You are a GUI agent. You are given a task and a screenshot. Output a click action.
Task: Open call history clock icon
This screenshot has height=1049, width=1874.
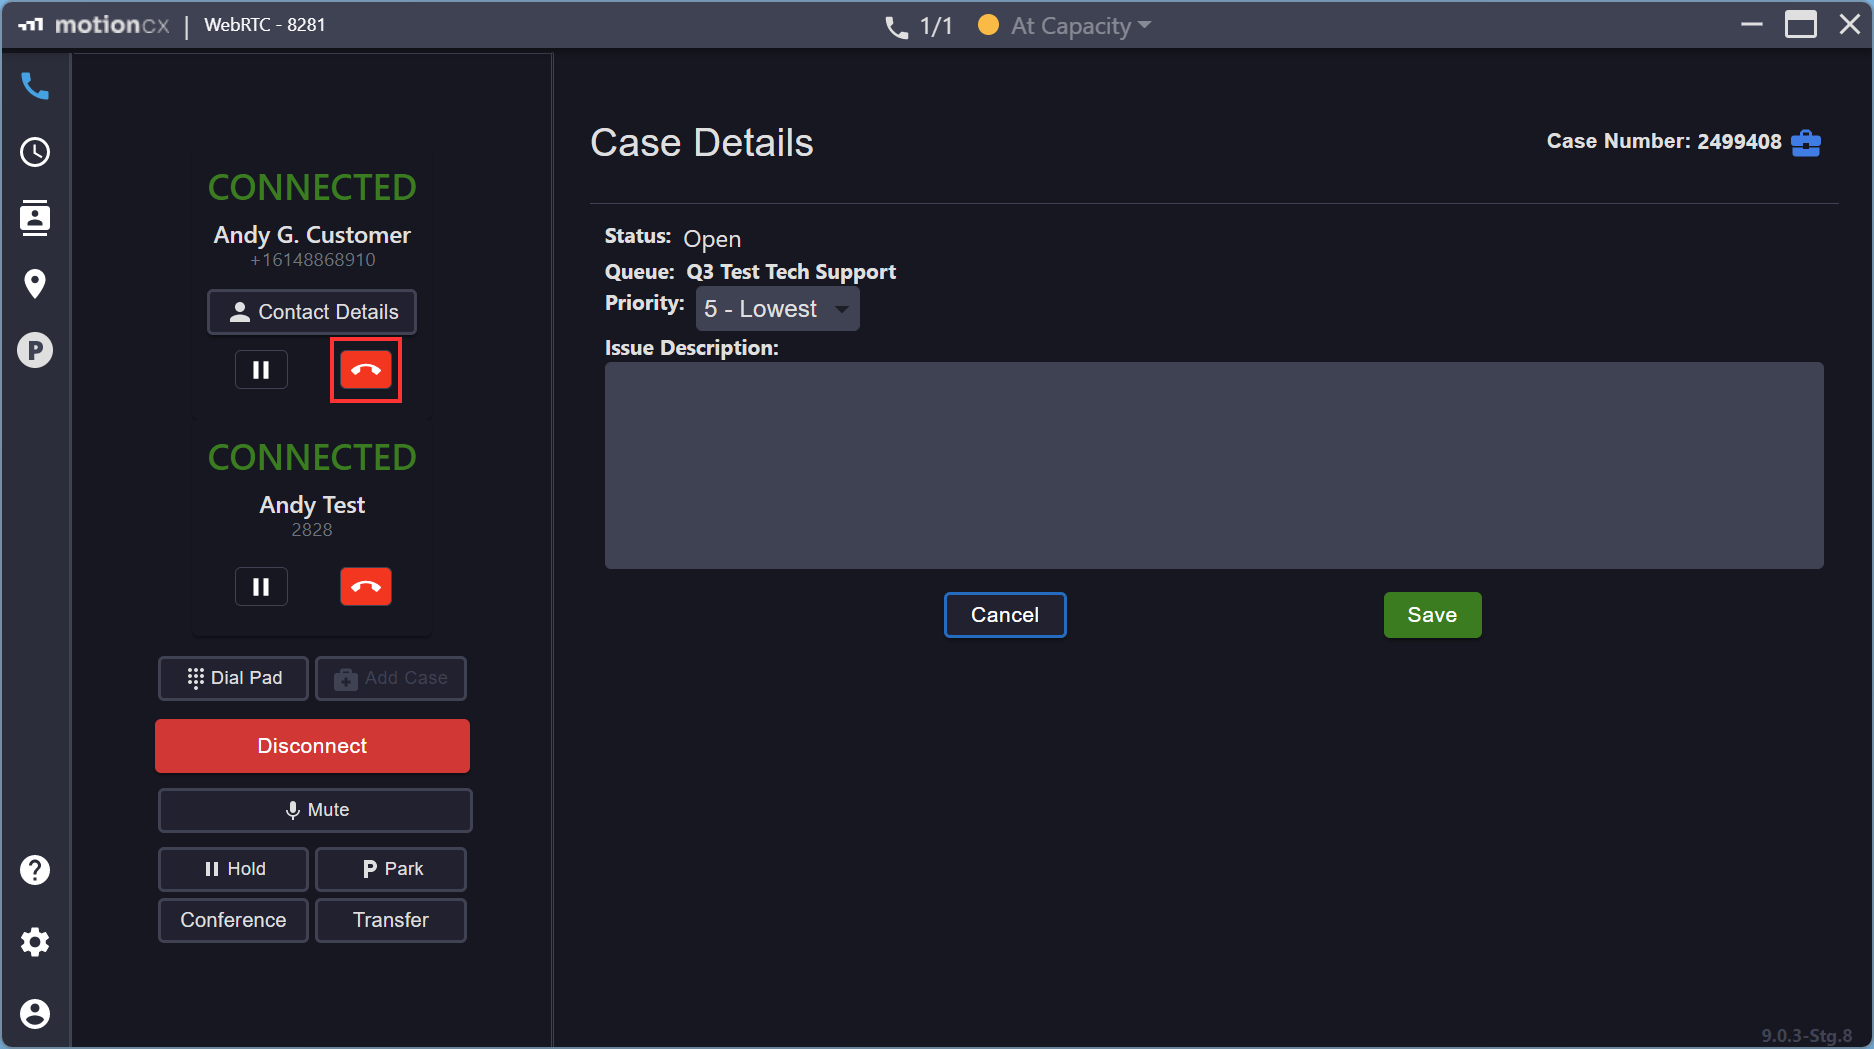pyautogui.click(x=35, y=152)
